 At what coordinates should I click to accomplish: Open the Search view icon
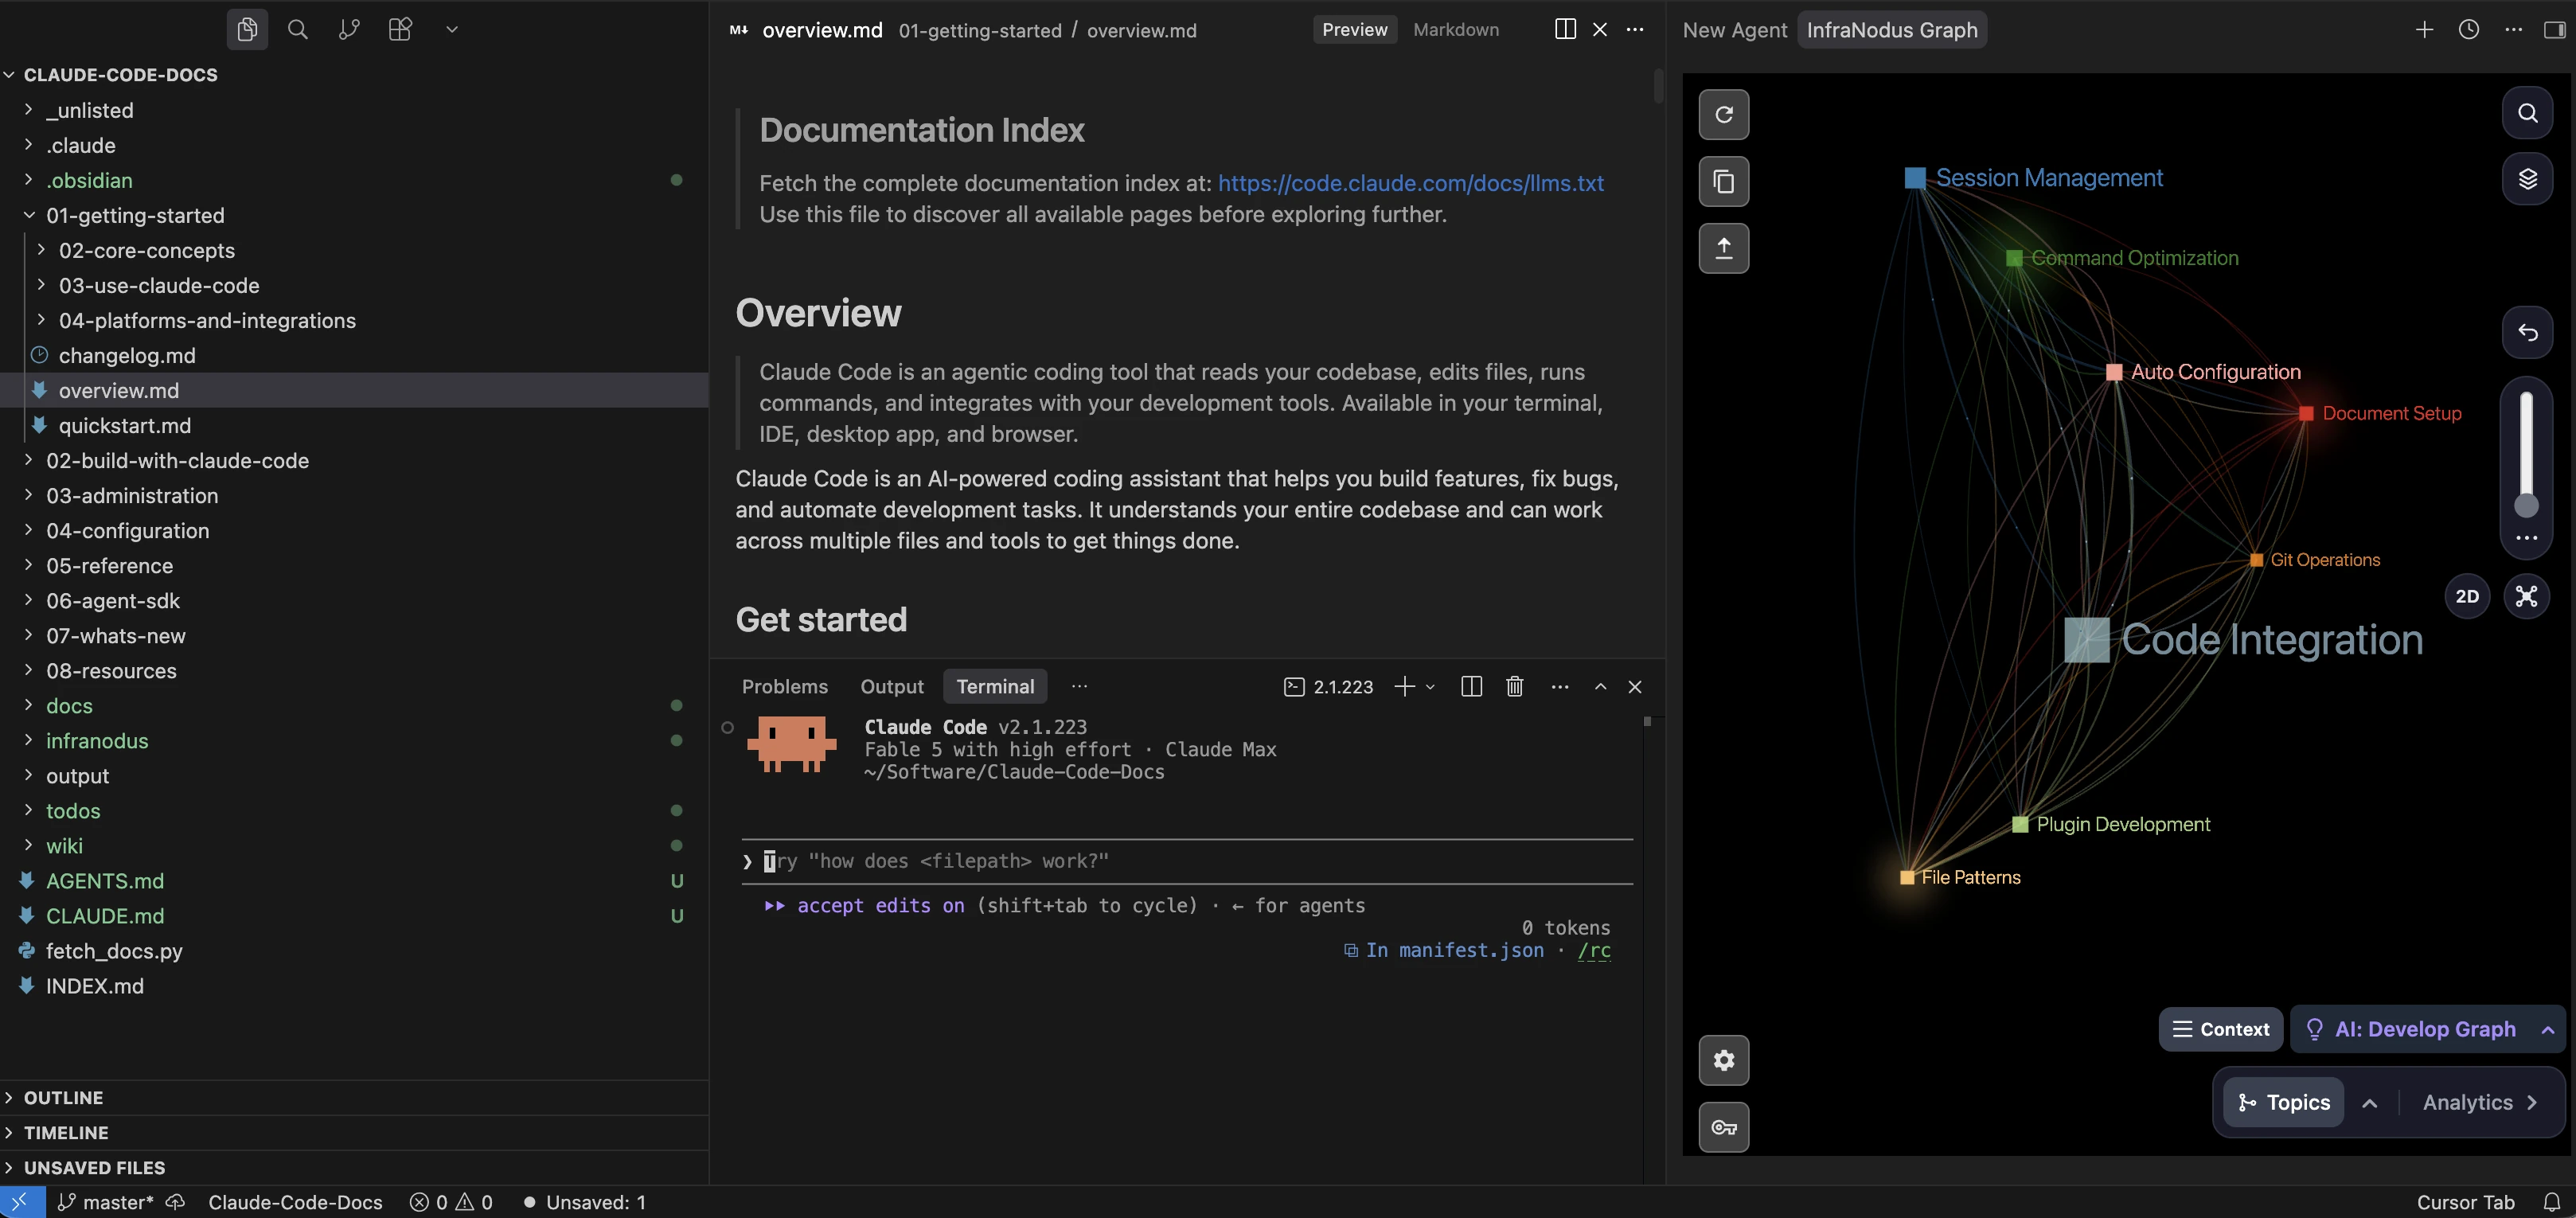tap(298, 29)
